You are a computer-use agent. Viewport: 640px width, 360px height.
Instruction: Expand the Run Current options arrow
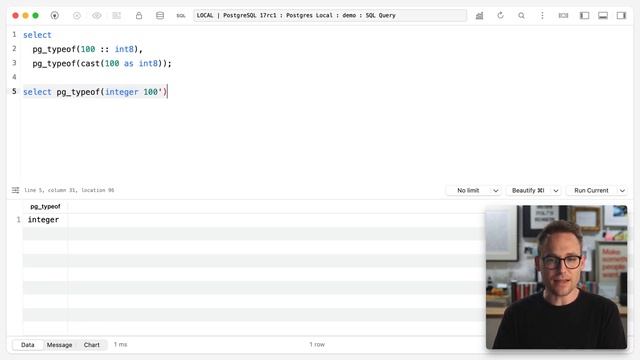622,191
